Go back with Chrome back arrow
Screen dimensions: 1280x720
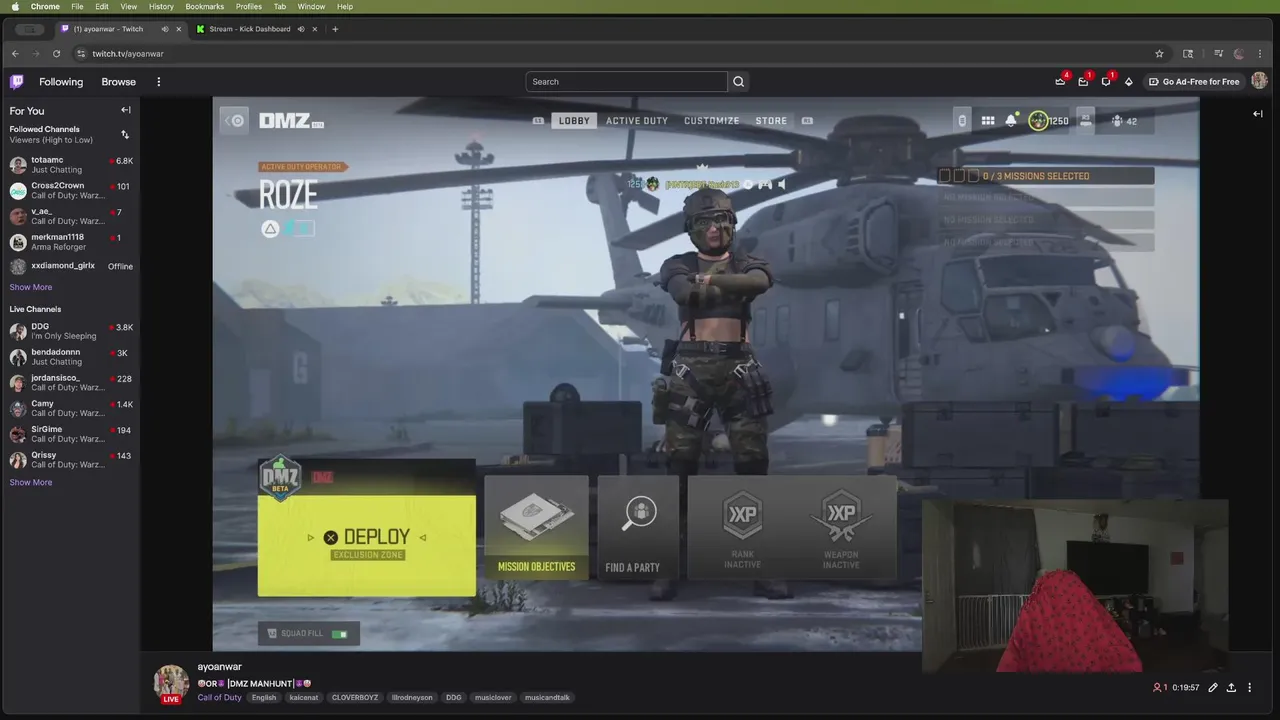(x=15, y=54)
